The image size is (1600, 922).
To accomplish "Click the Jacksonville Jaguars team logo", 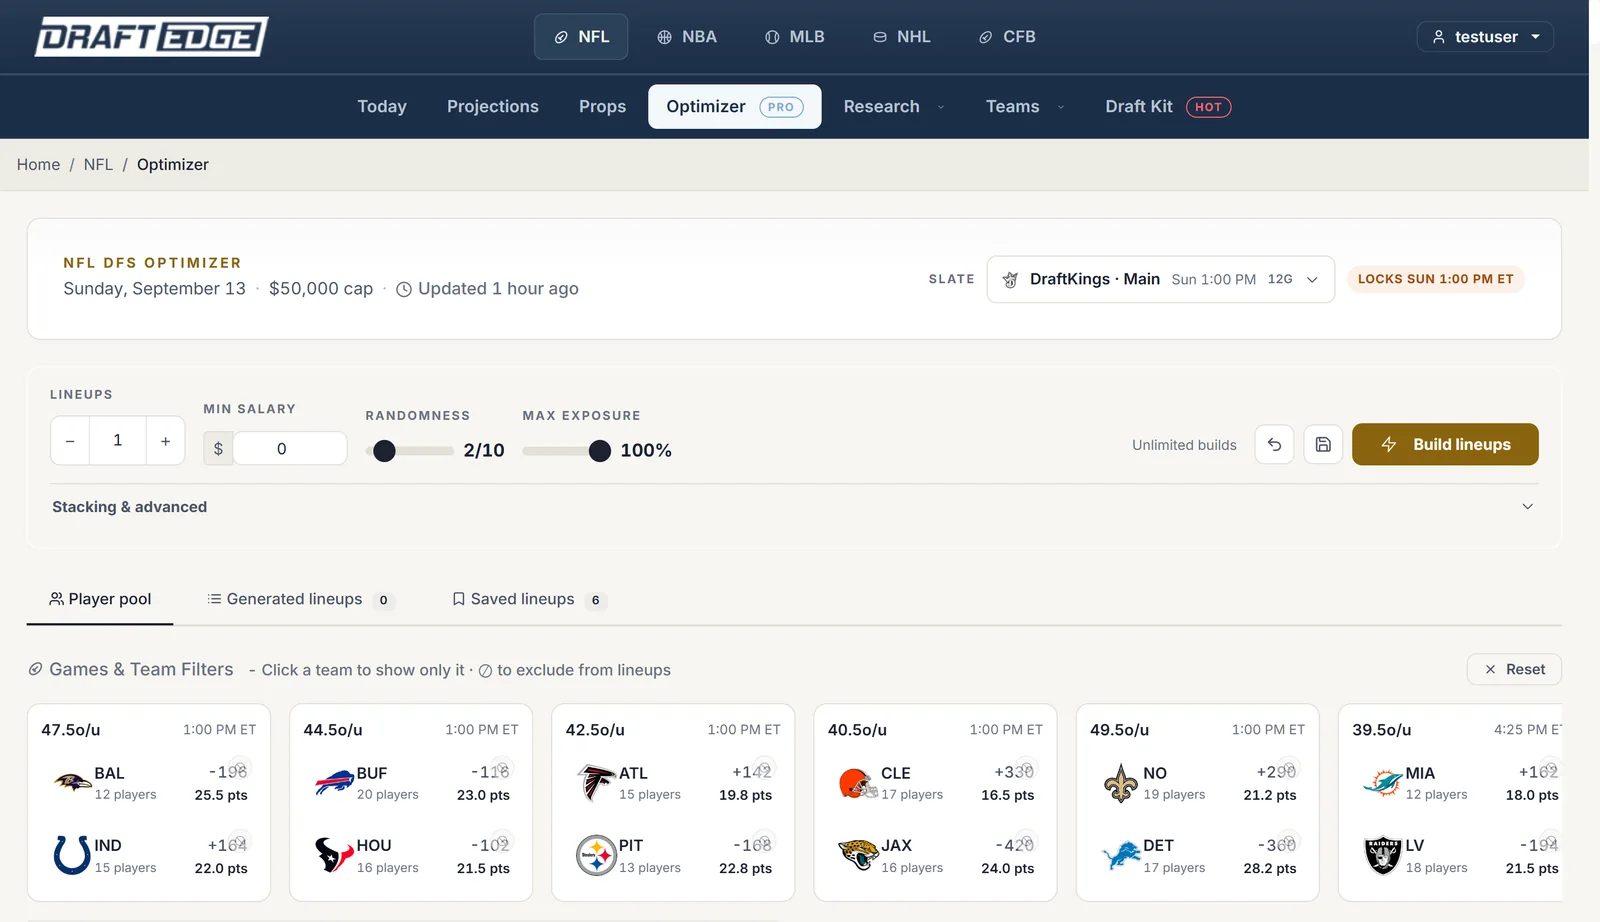I will pos(858,855).
